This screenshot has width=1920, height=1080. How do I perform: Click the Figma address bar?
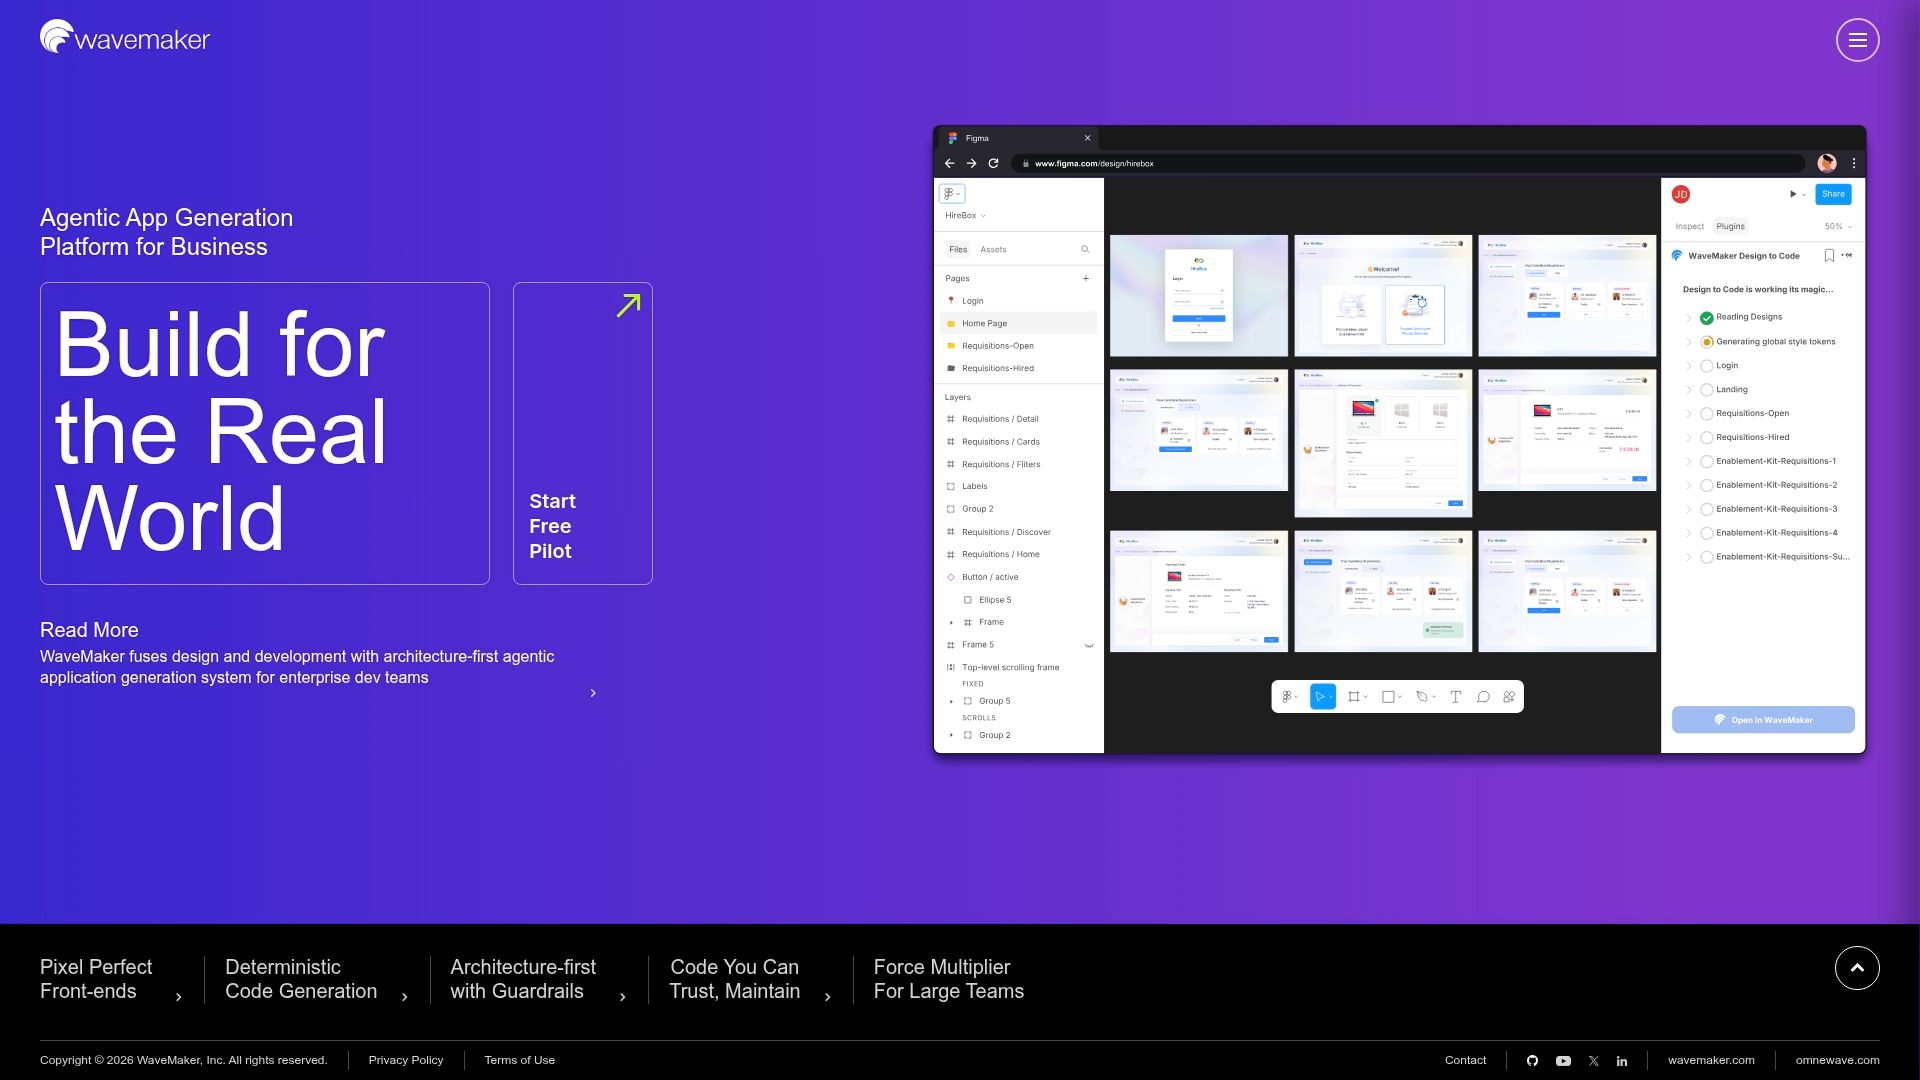coord(1408,163)
